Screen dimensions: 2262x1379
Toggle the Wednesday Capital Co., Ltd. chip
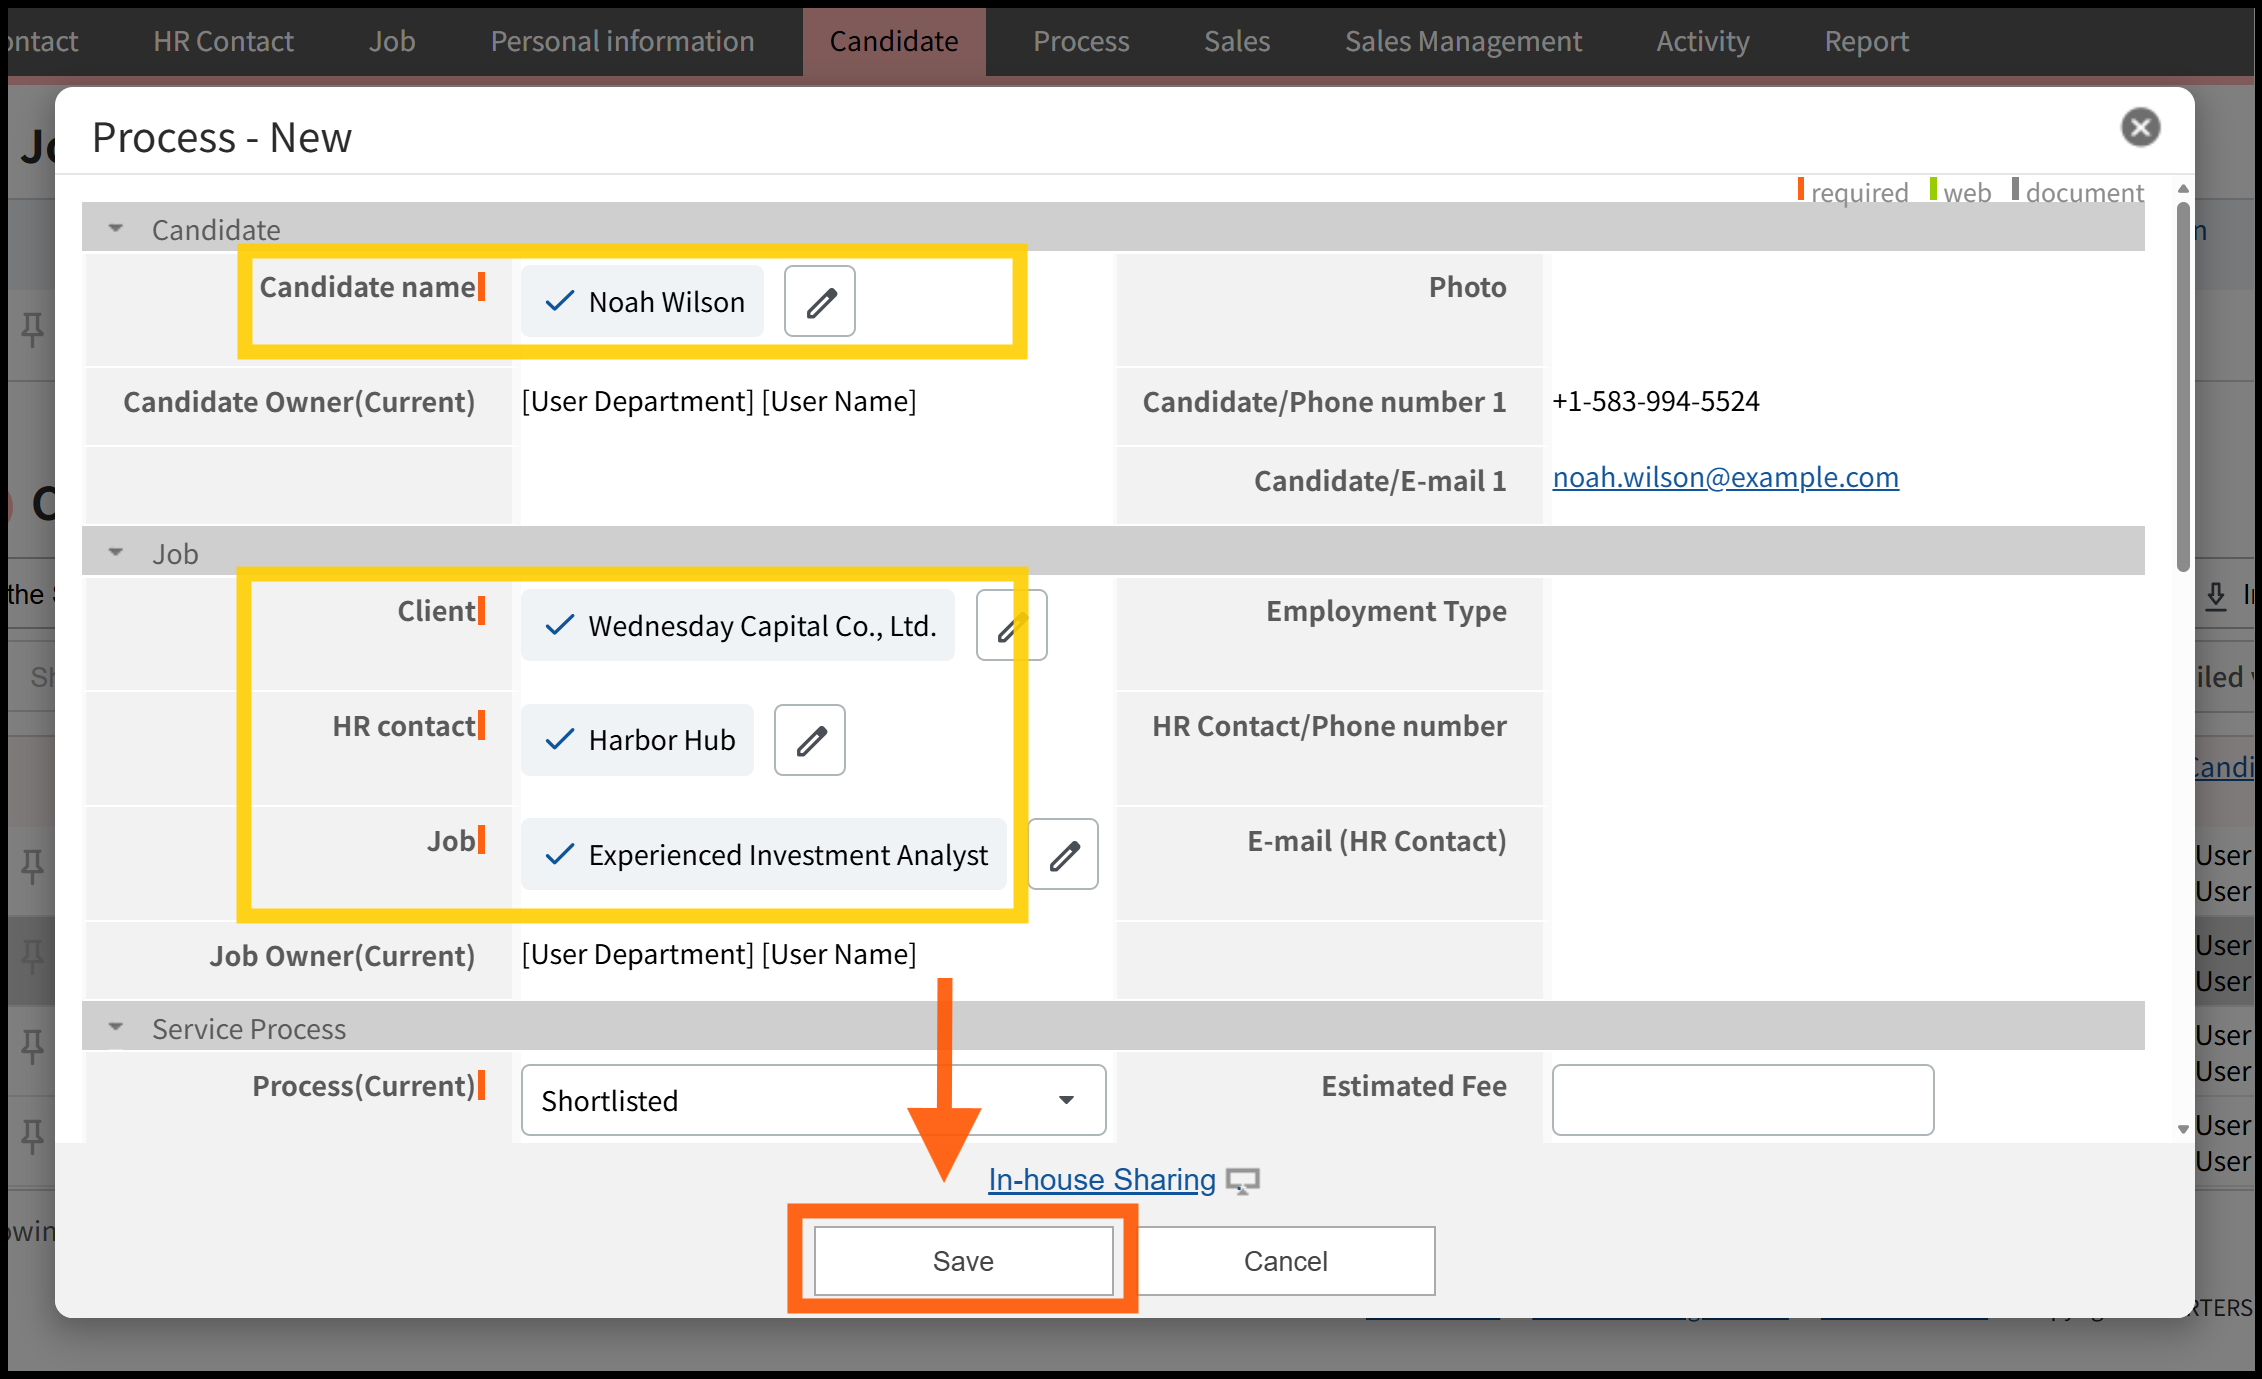tap(738, 626)
